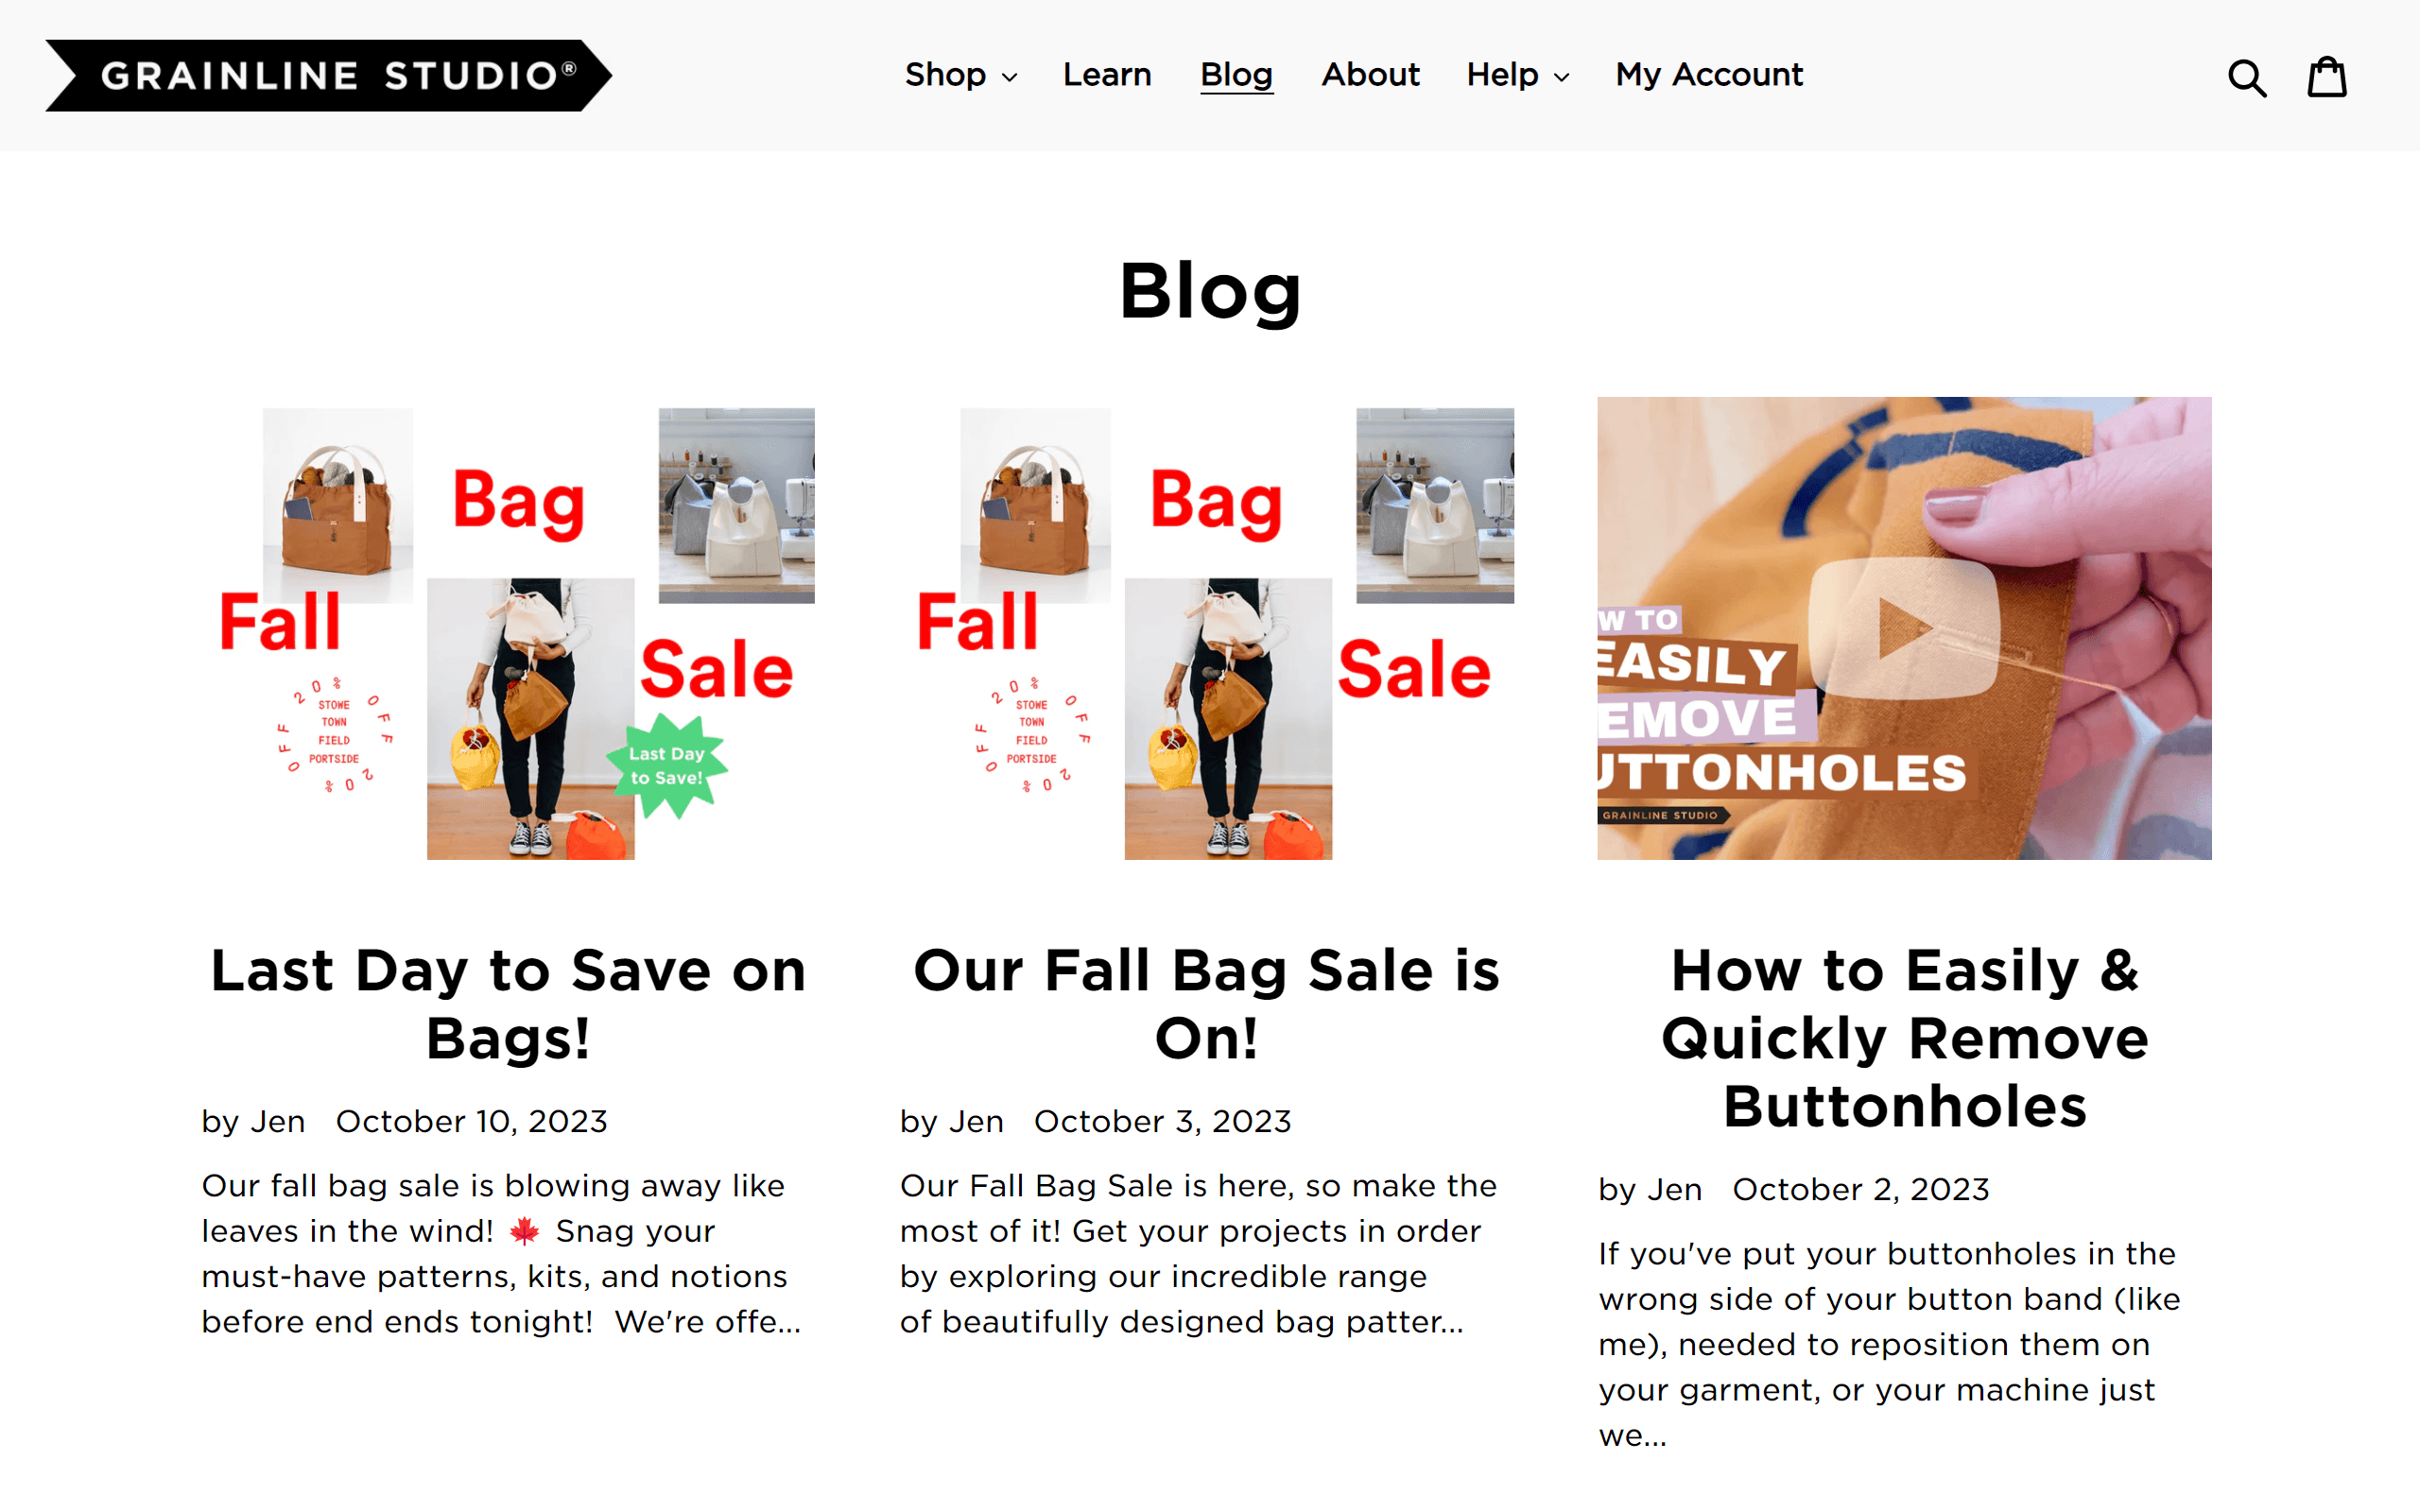Expand the Shop dropdown menu

(x=960, y=75)
